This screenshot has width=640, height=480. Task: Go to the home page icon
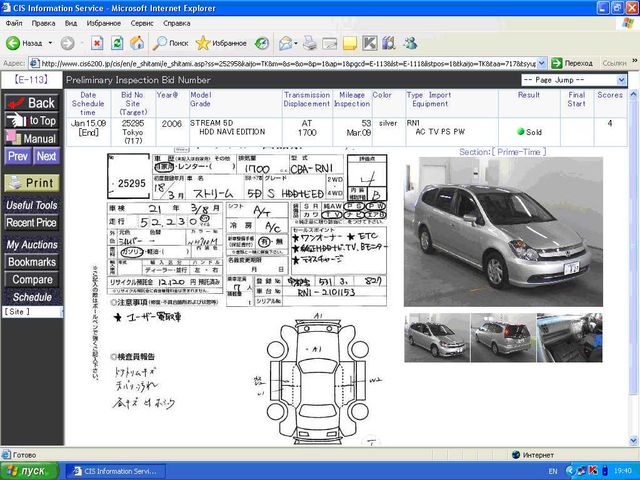coord(137,43)
